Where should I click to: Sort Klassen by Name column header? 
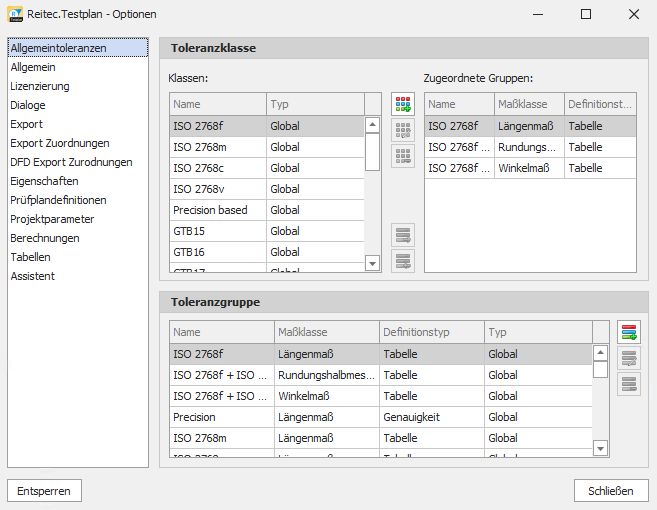(x=218, y=104)
